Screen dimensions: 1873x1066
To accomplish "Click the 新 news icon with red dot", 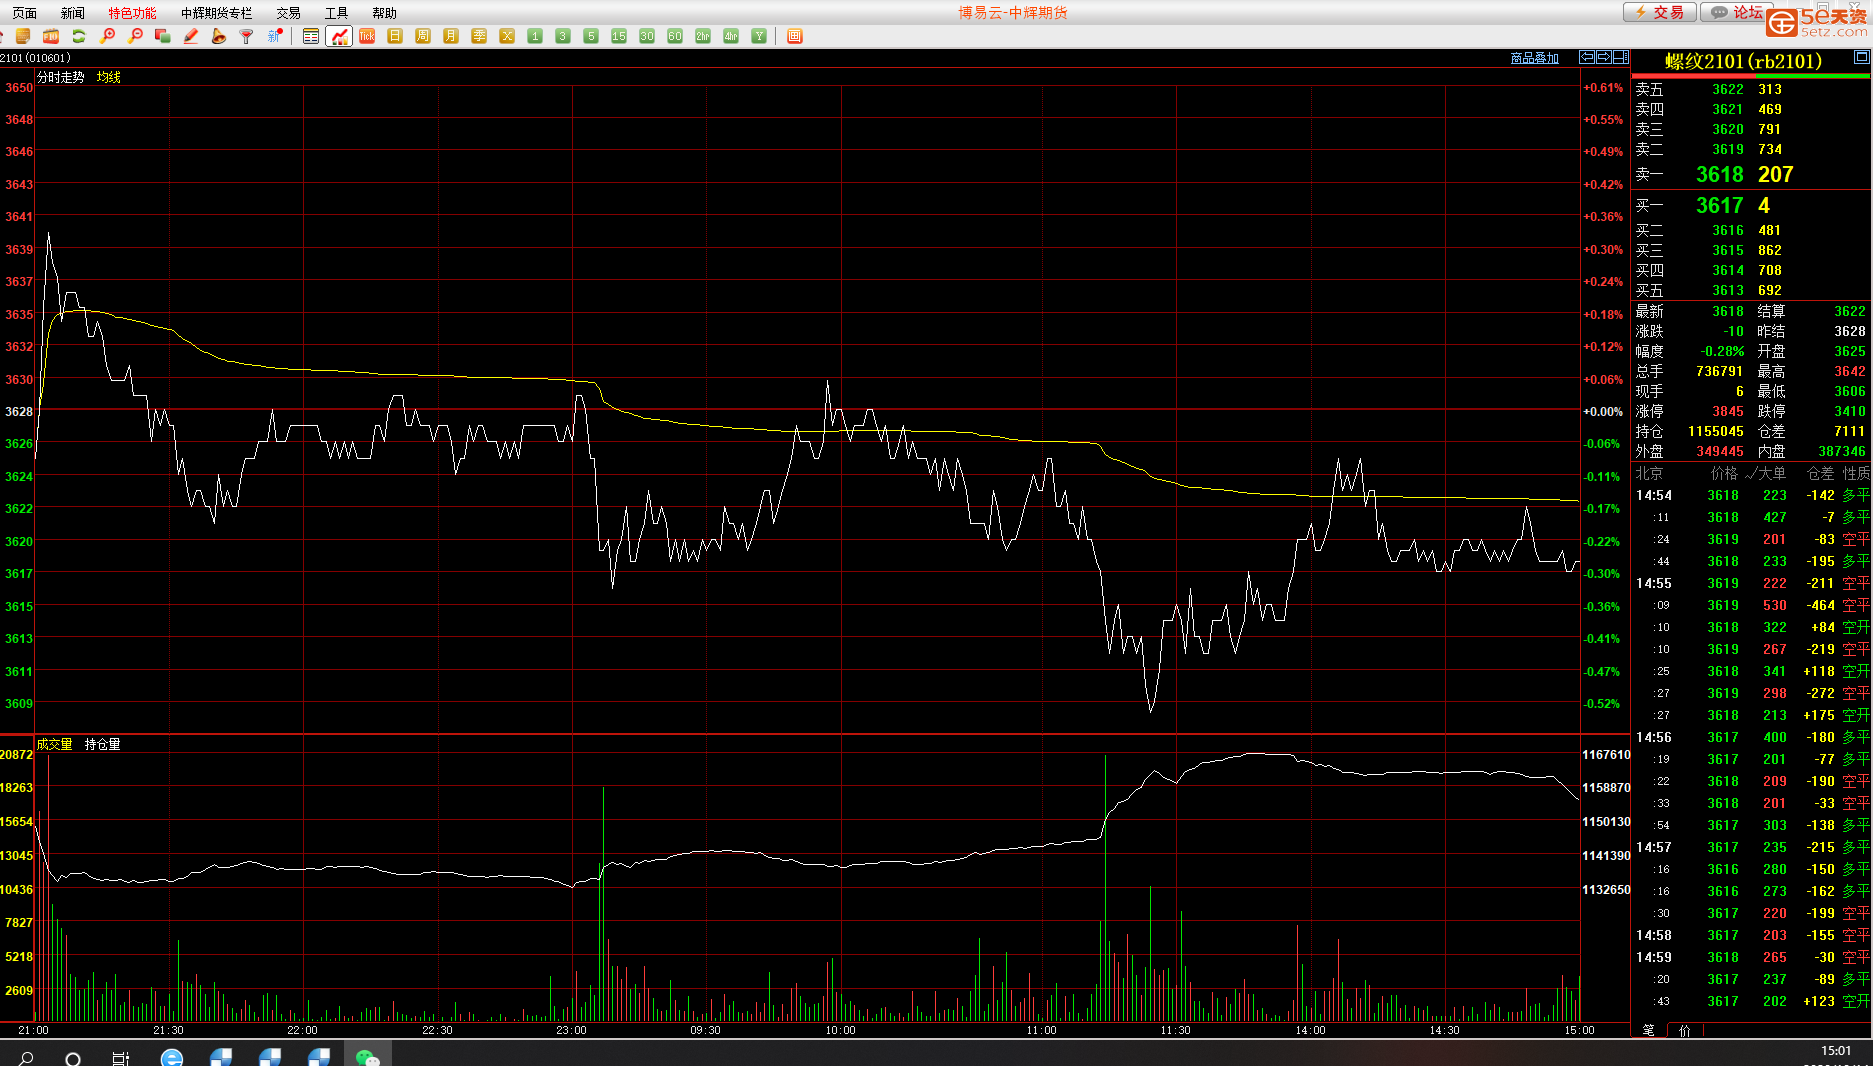I will [x=275, y=36].
